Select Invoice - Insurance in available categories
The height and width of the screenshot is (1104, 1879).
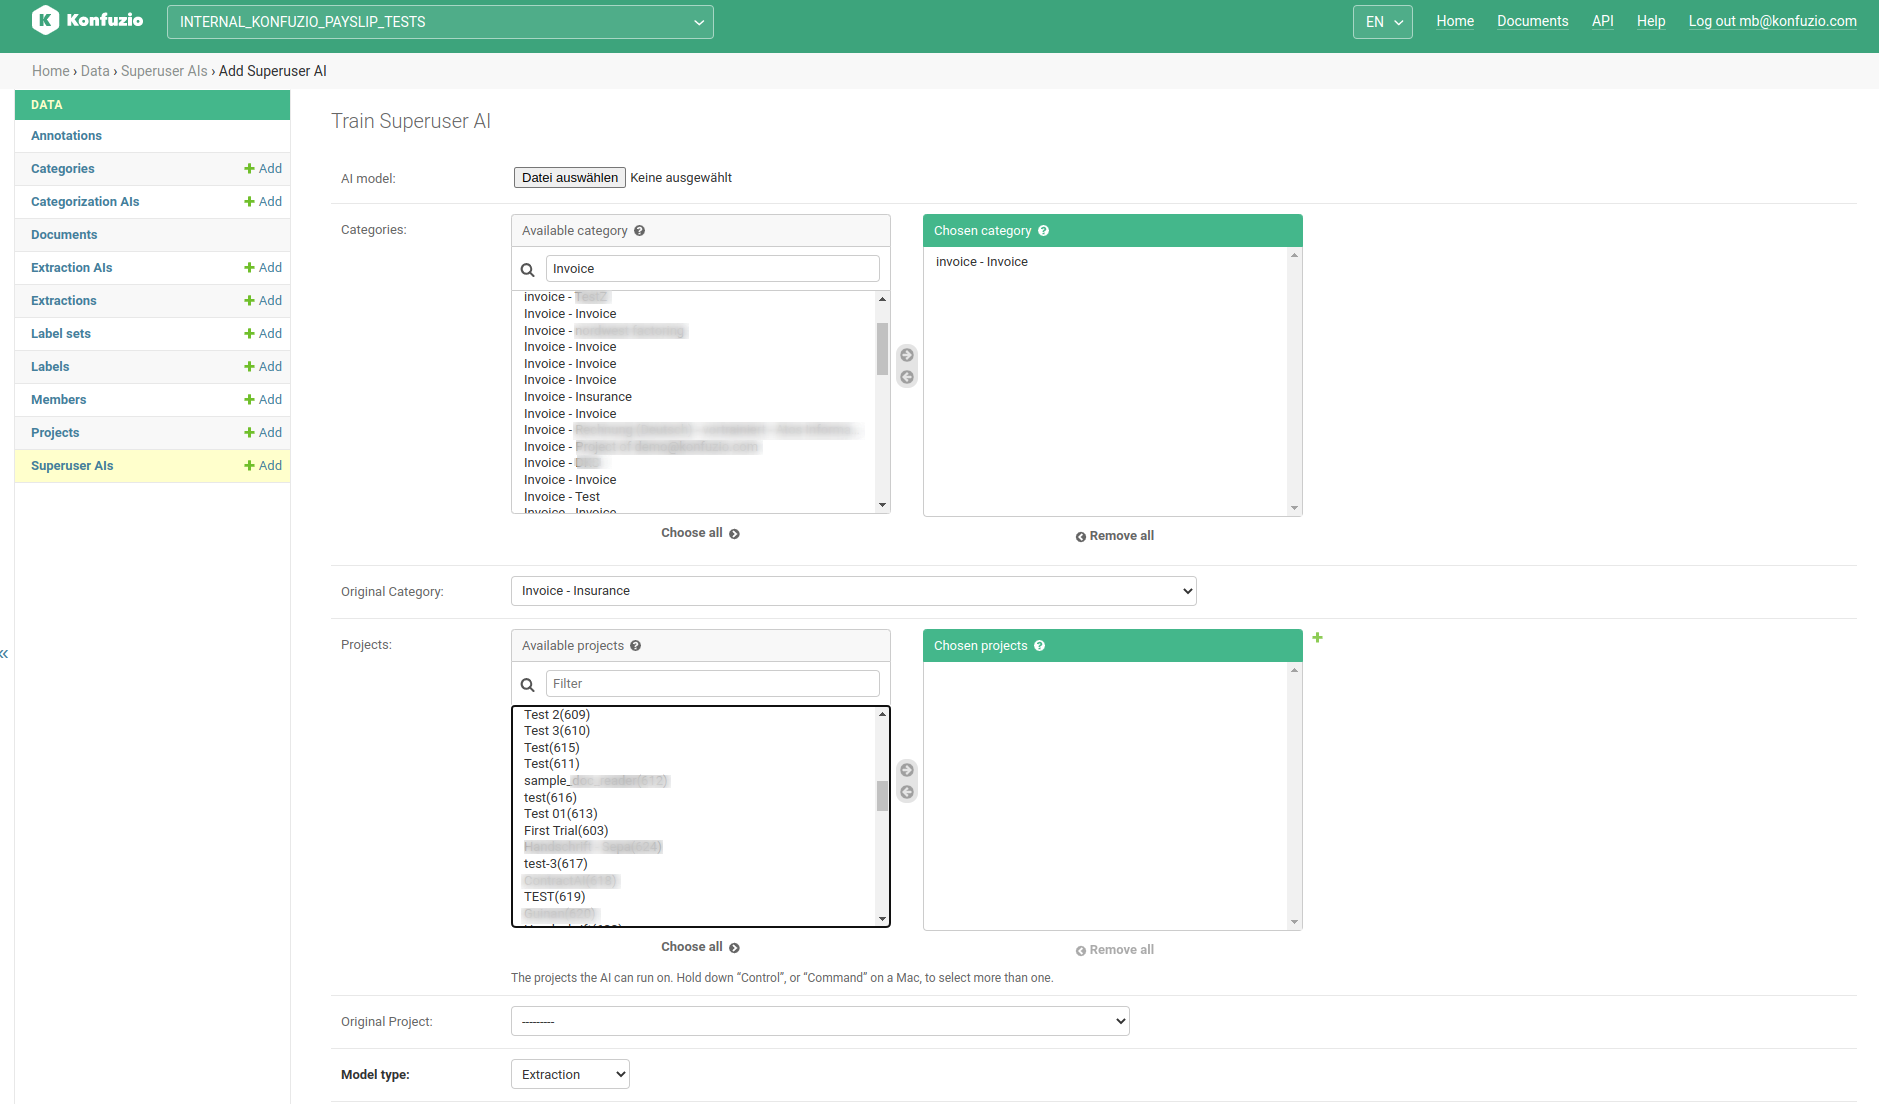coord(578,397)
